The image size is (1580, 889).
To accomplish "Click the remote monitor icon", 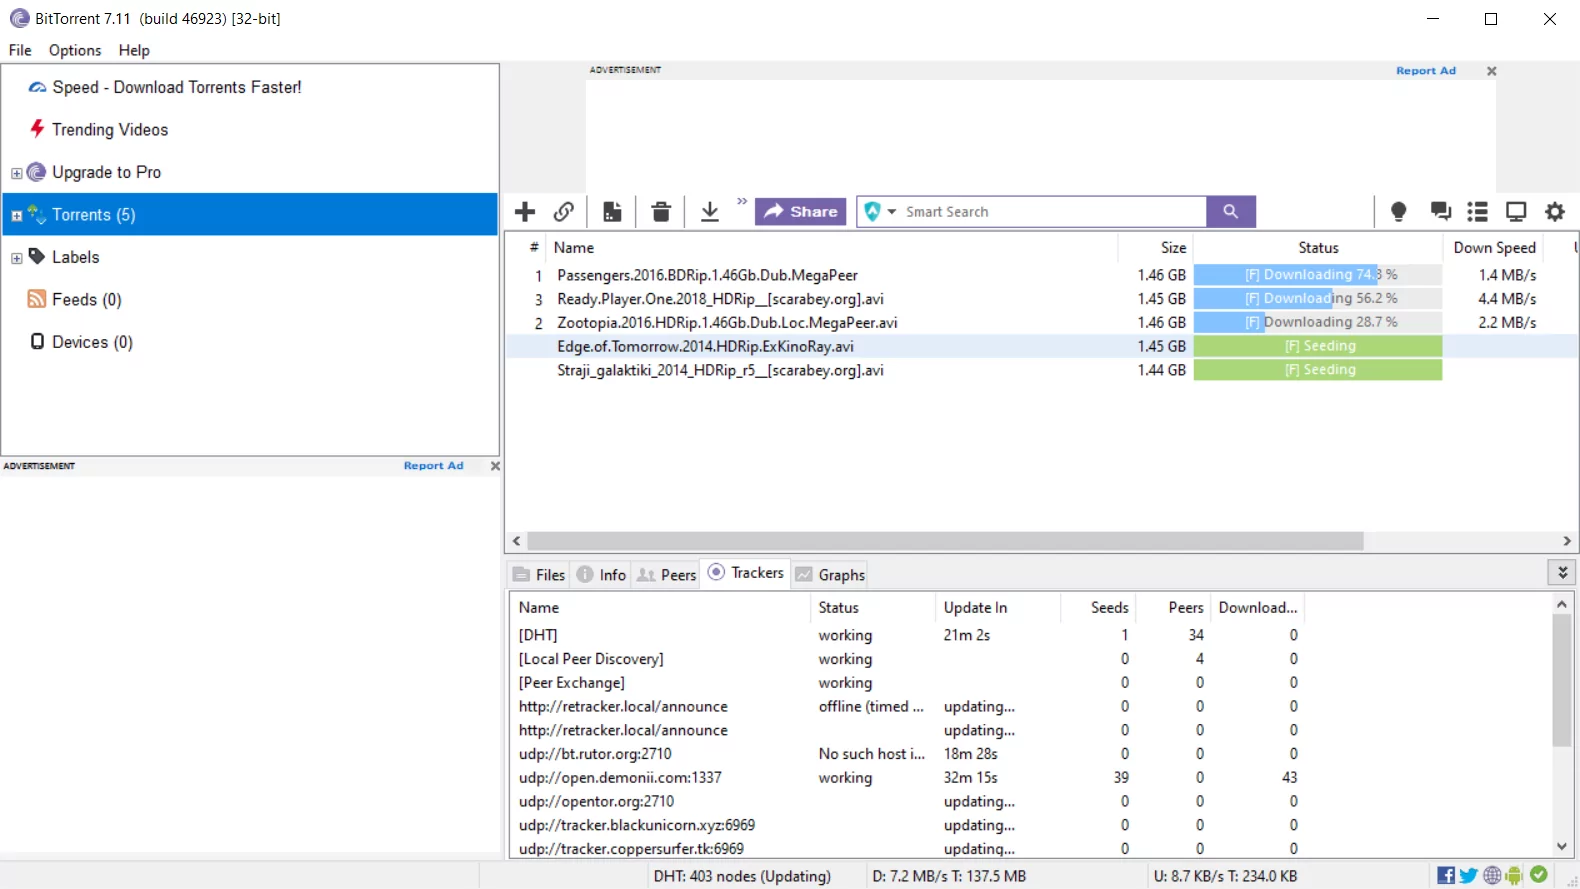I will [1516, 212].
